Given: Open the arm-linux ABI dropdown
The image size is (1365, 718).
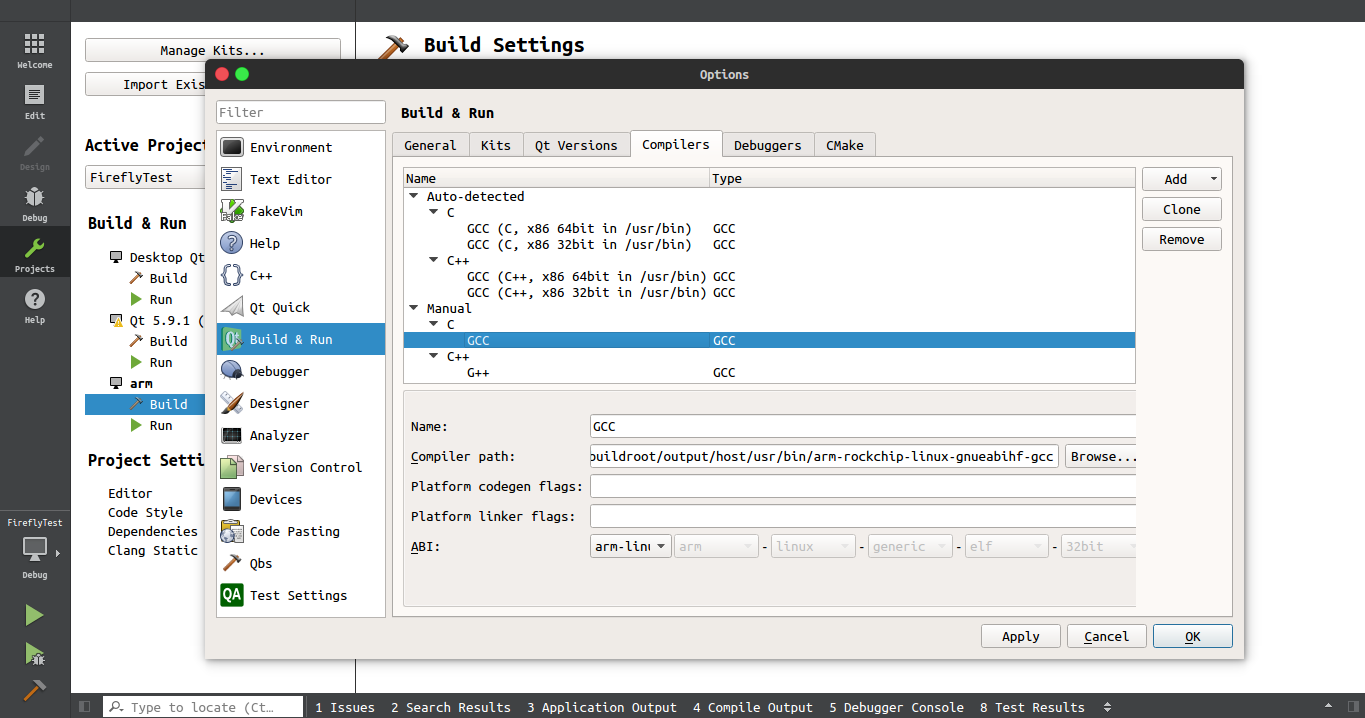Looking at the screenshot, I should point(631,547).
